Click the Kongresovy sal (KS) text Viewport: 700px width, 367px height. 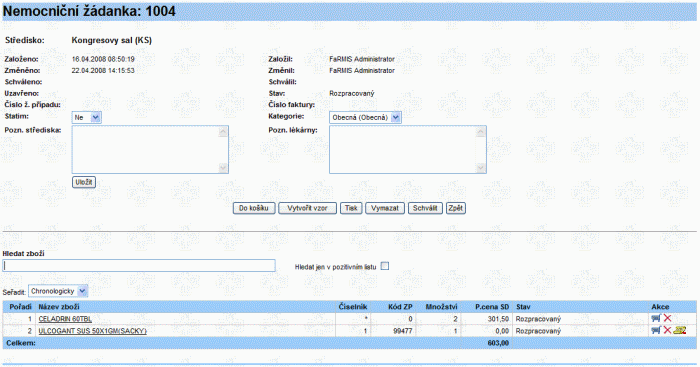click(112, 40)
